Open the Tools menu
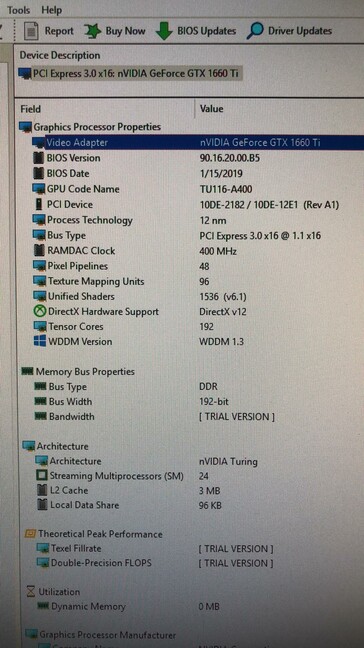364x648 pixels. pyautogui.click(x=19, y=10)
